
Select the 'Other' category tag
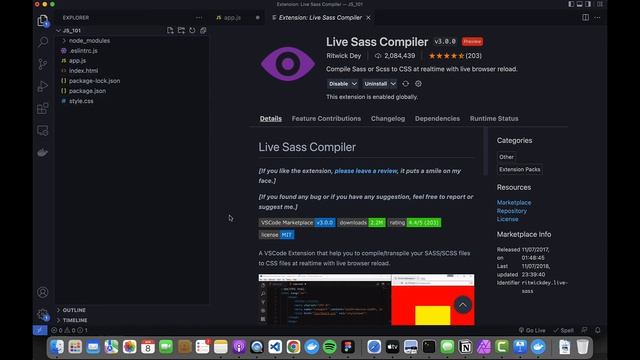pos(506,157)
